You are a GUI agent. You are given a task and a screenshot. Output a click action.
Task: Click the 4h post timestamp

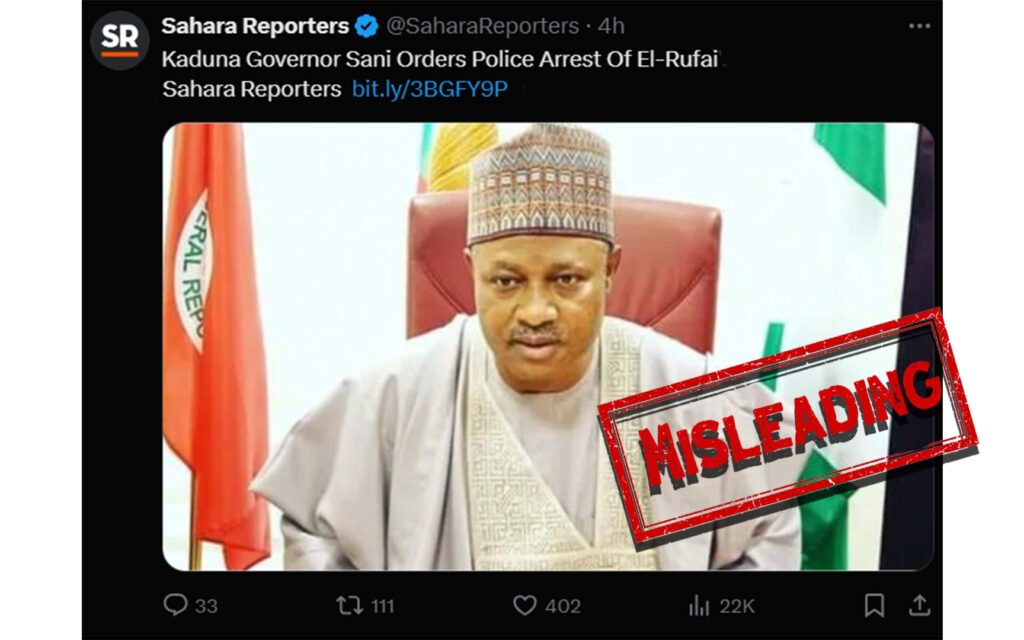pos(611,26)
